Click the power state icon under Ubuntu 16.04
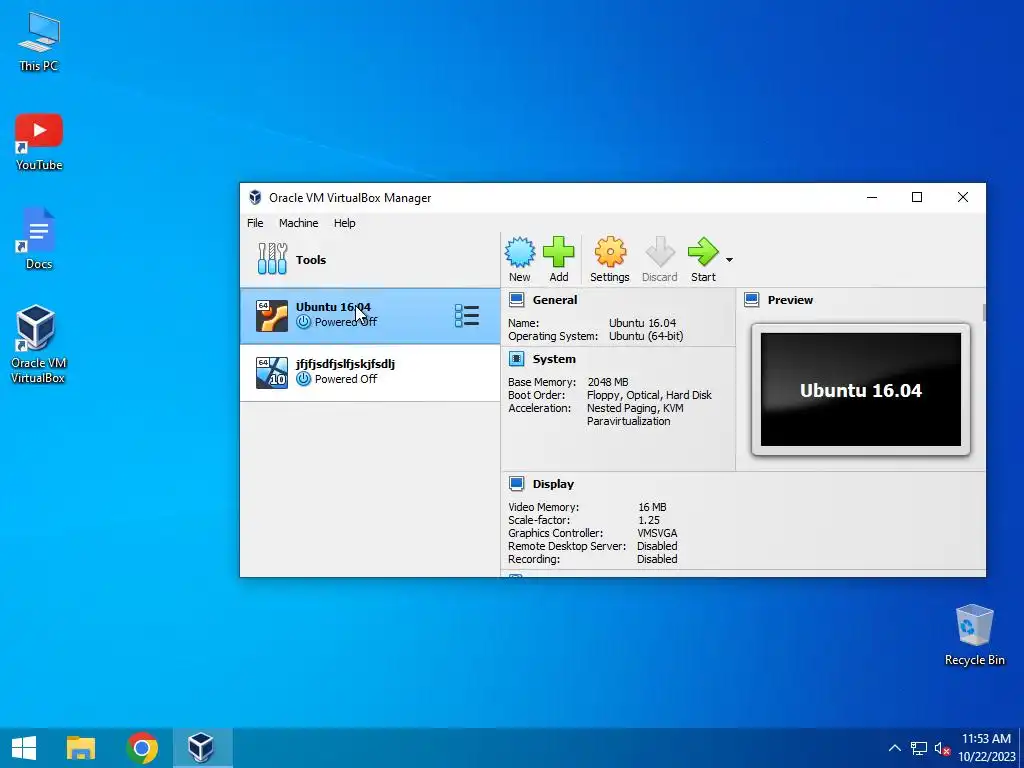Viewport: 1024px width, 768px height. point(303,322)
